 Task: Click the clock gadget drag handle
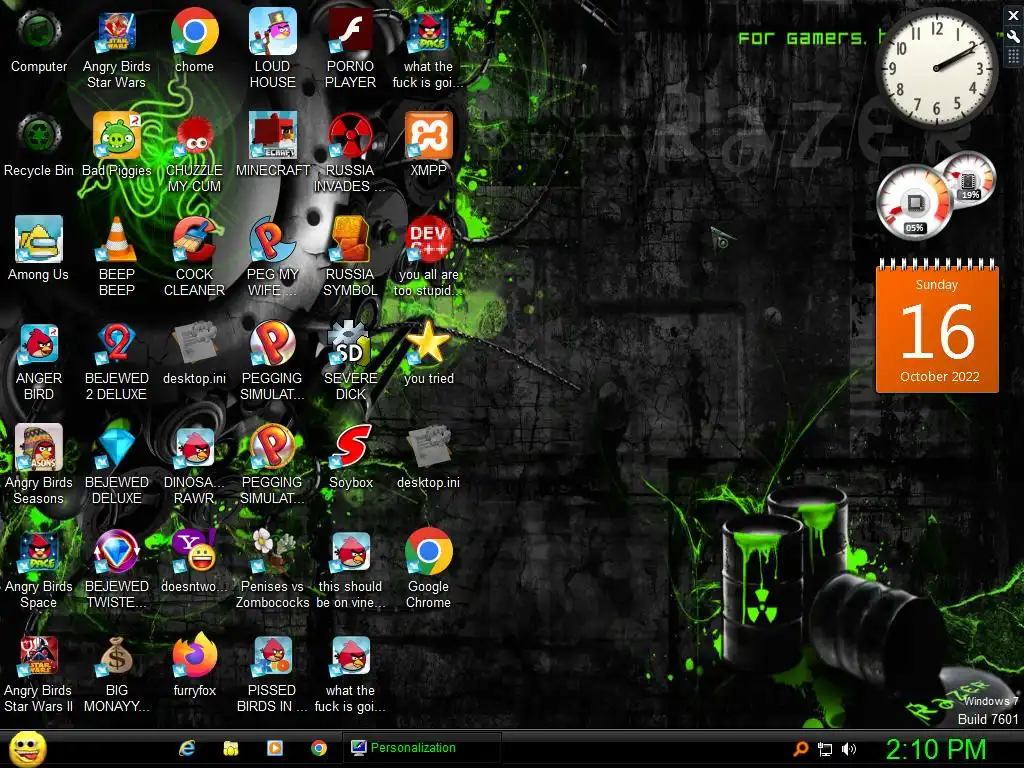click(x=1014, y=57)
